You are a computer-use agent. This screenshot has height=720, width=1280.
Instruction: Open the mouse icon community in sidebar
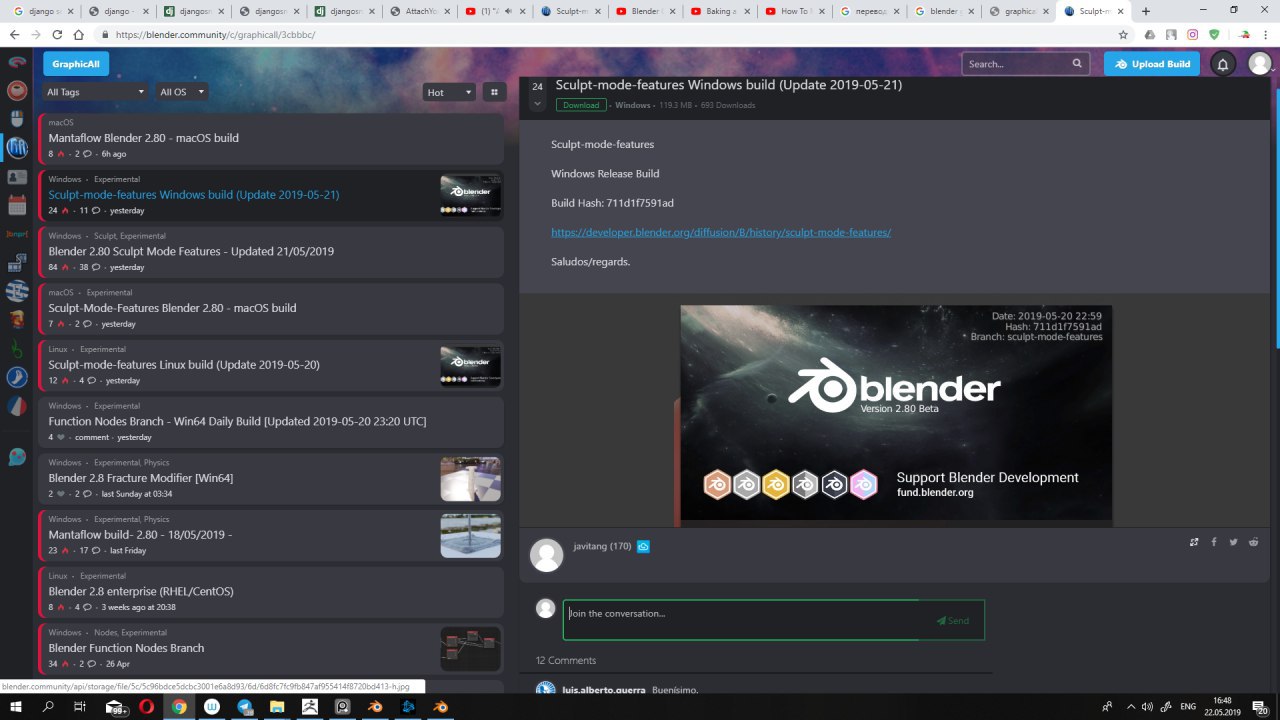[x=17, y=120]
